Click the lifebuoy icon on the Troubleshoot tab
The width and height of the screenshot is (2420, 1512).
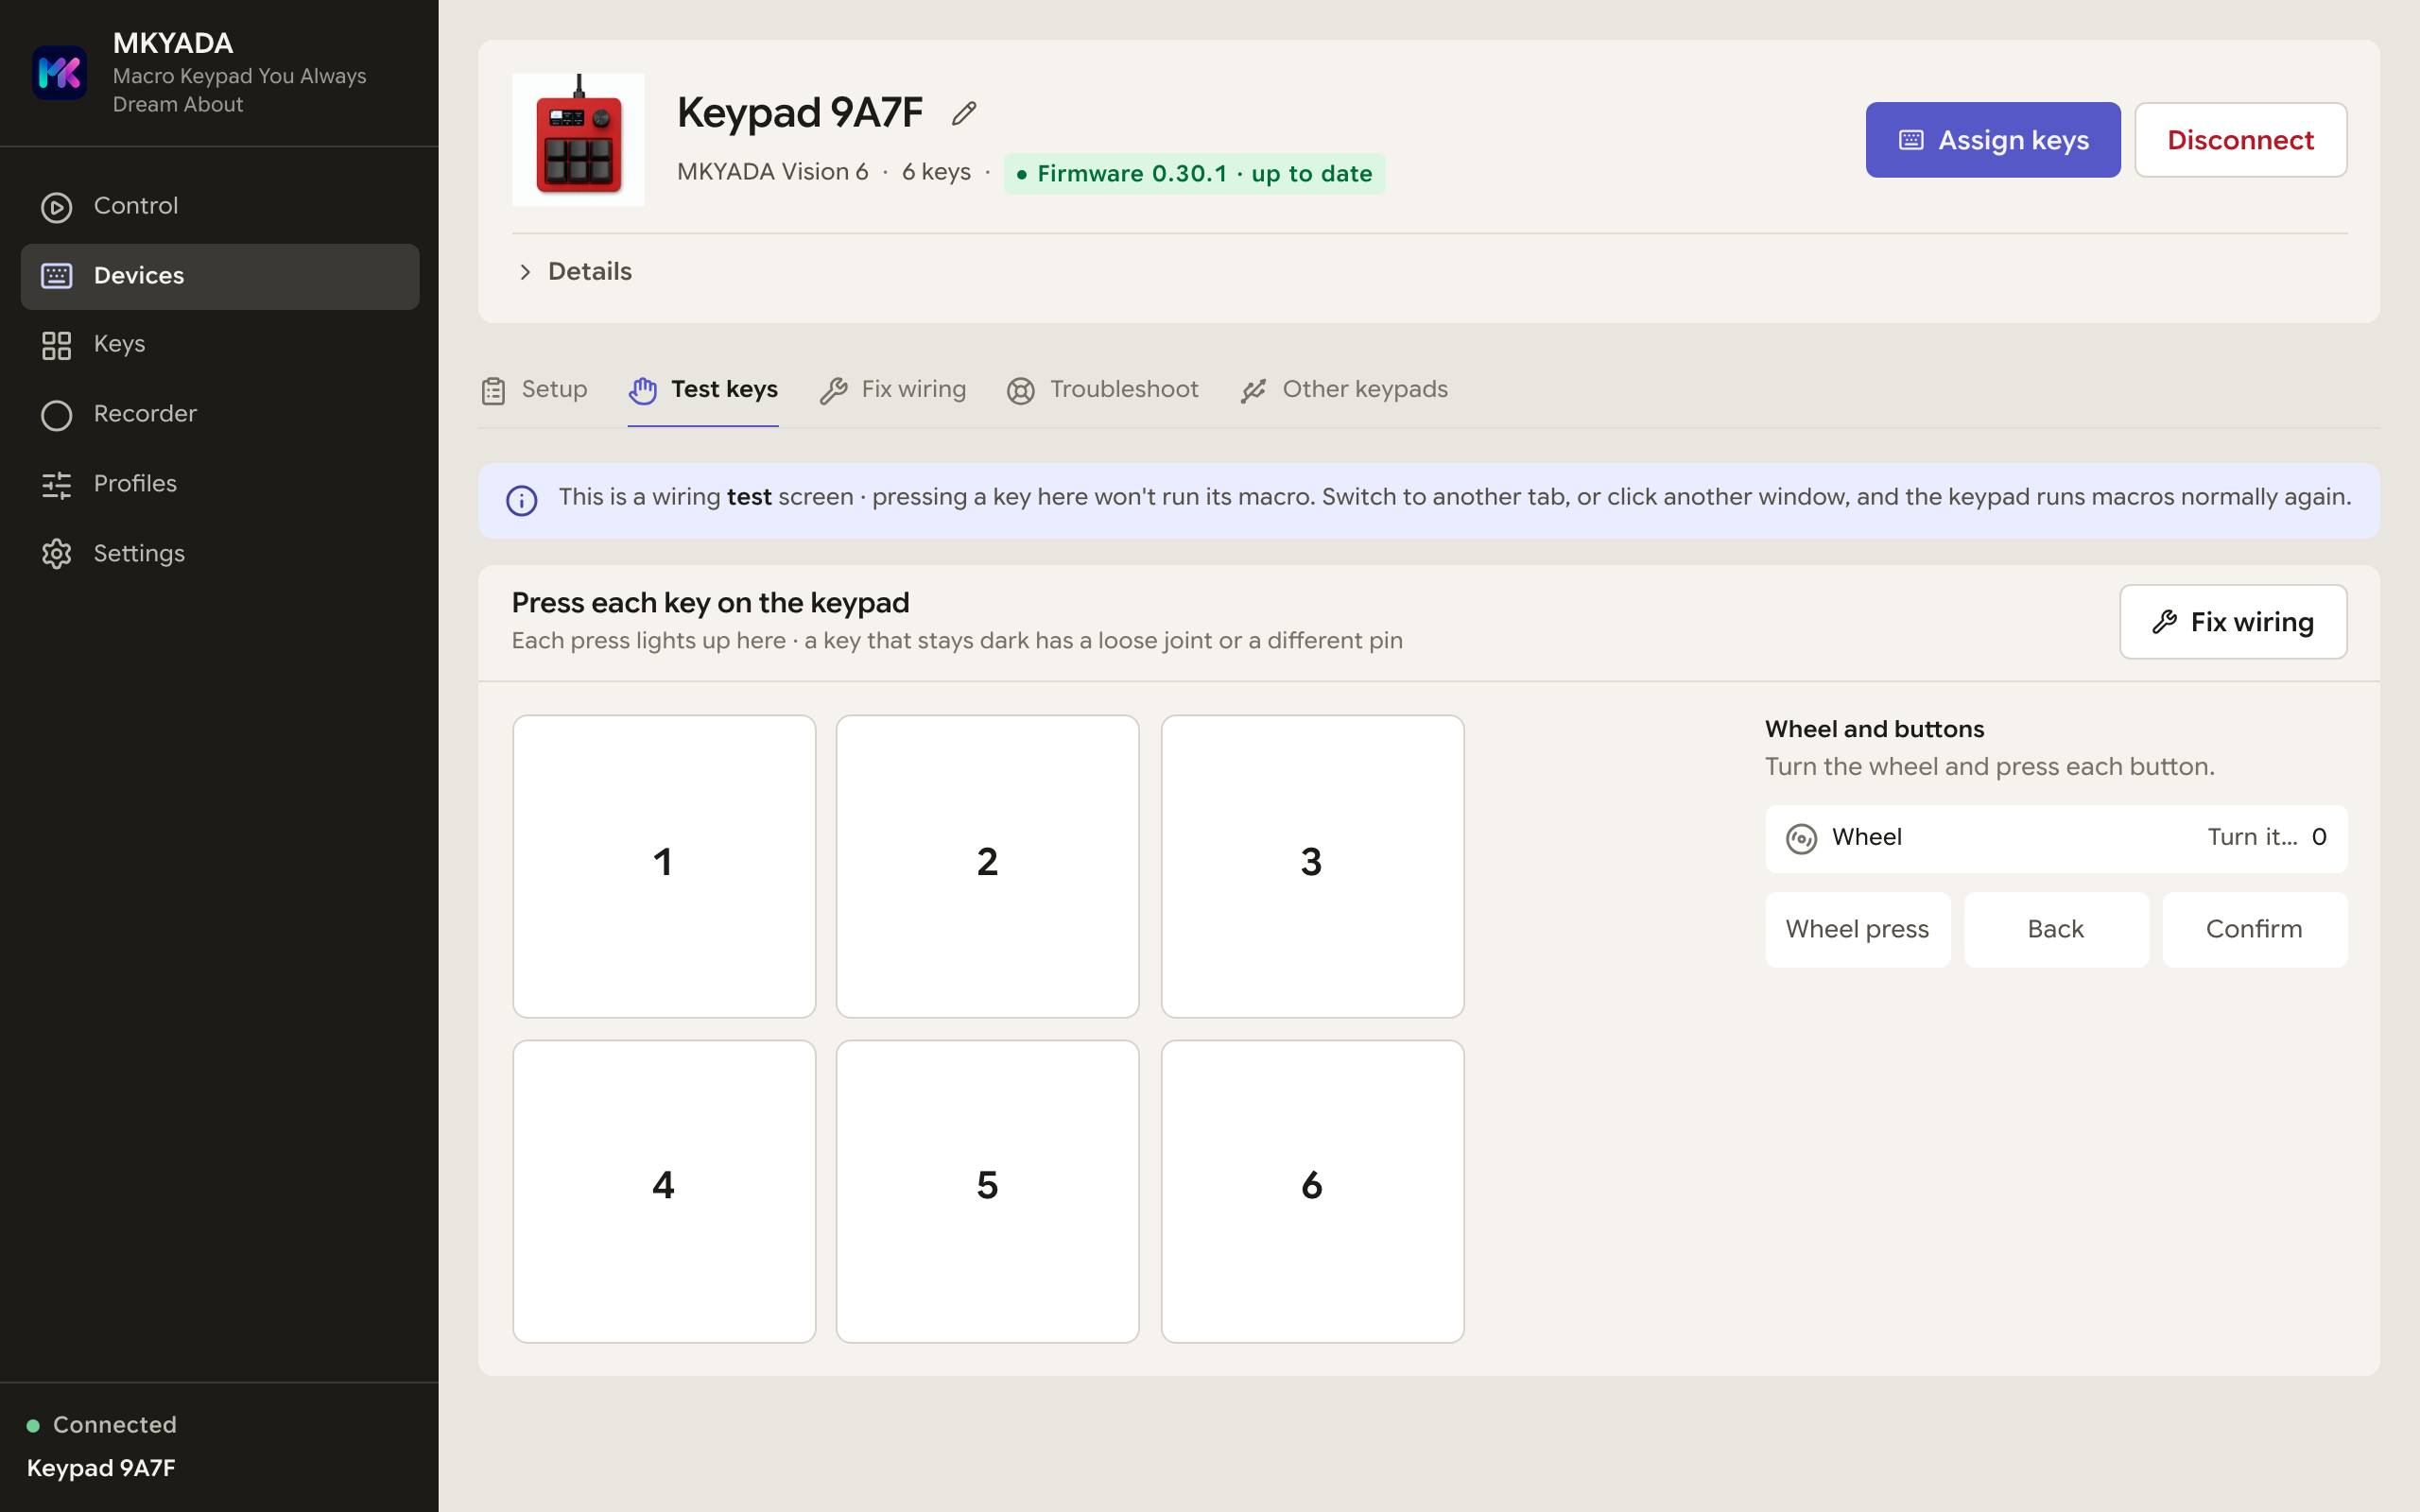(1020, 390)
